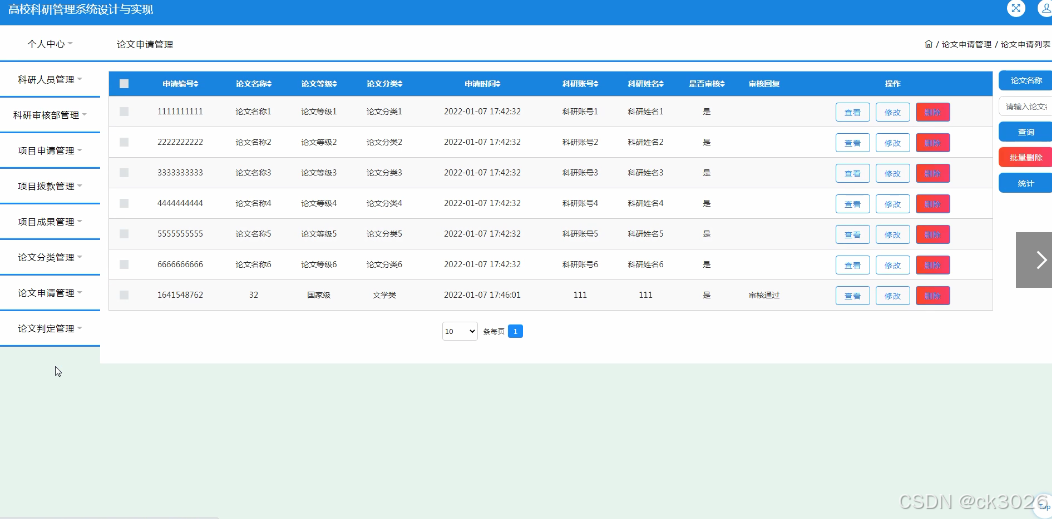
Task: Check the row 1641548762 checkbox
Action: point(124,295)
